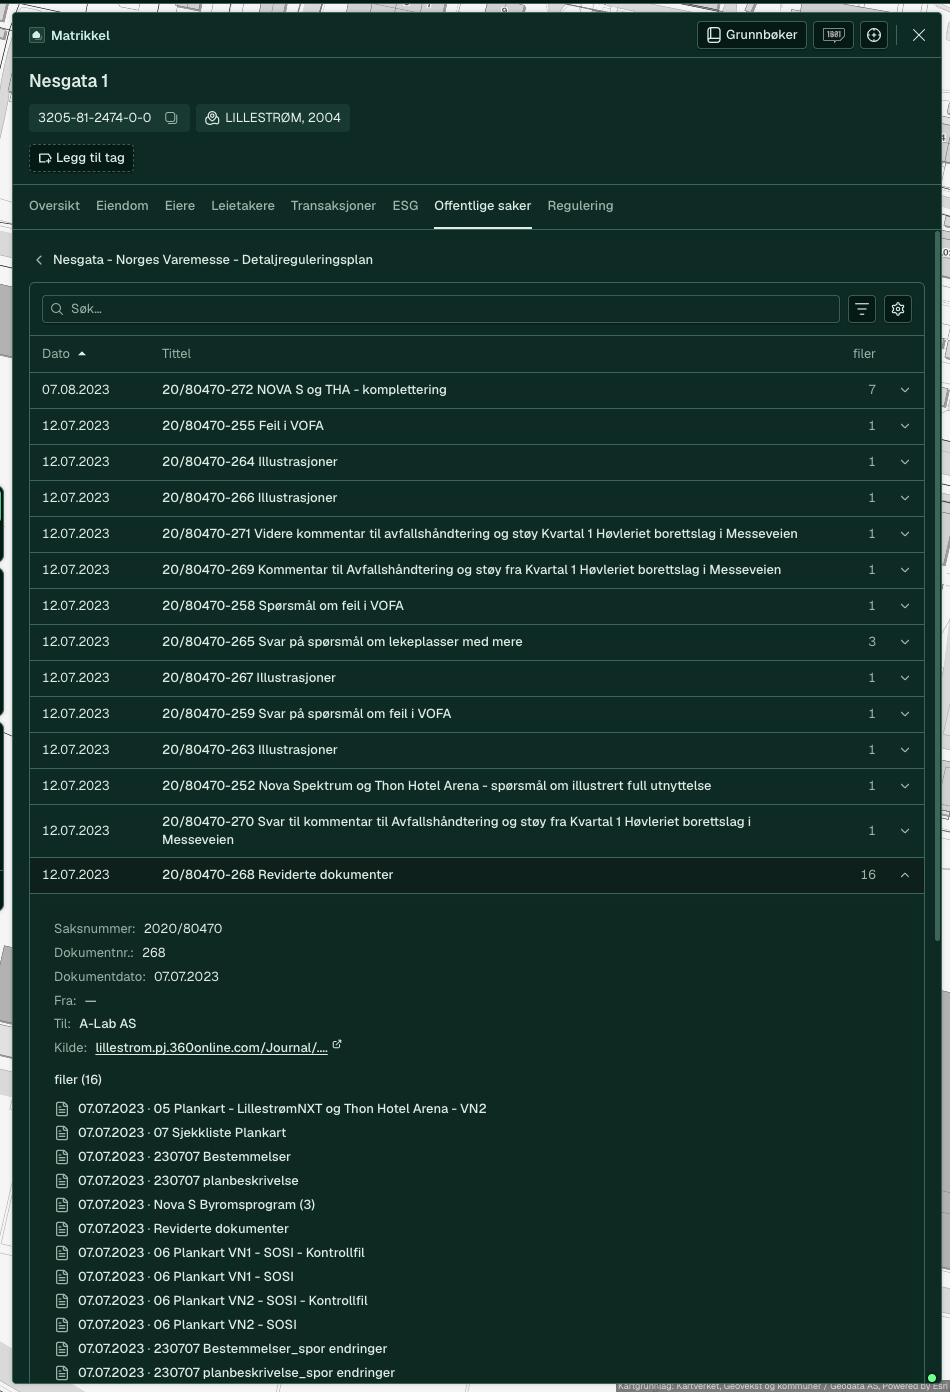Click file count 7 in NOVA S row
Viewport: 950px width, 1392px height.
pyautogui.click(x=872, y=390)
